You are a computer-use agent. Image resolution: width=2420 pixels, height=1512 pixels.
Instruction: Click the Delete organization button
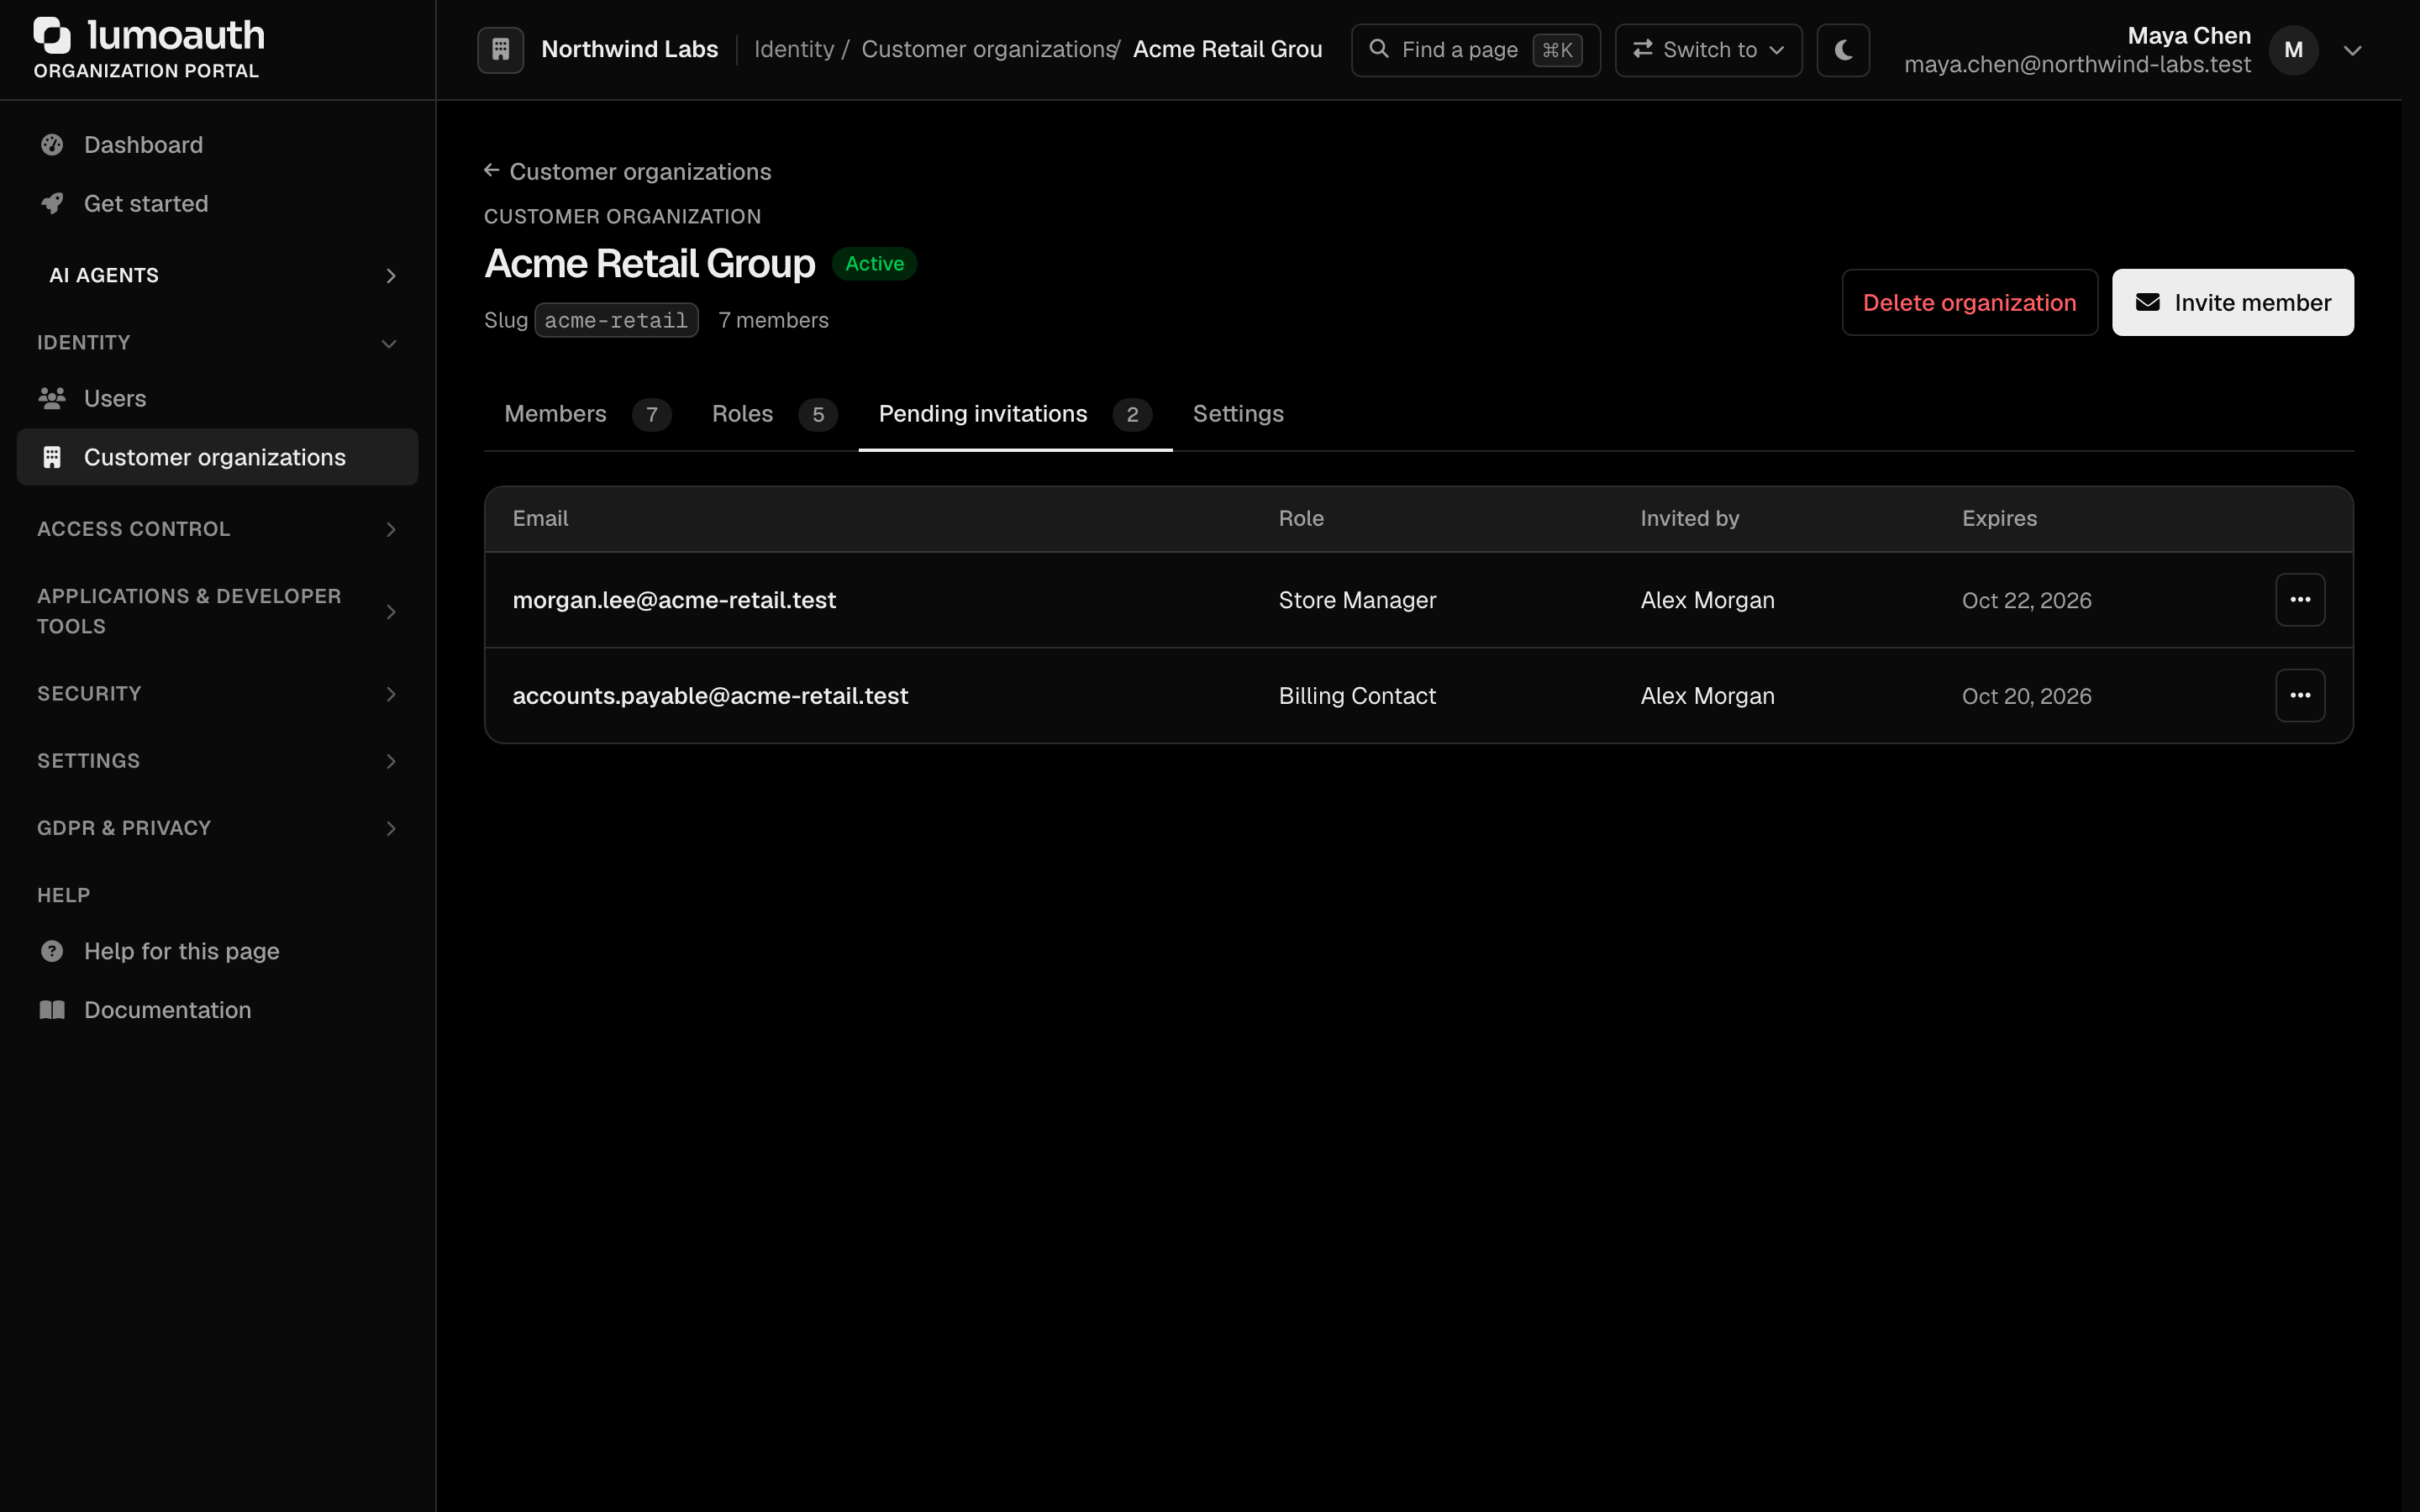tap(1969, 302)
